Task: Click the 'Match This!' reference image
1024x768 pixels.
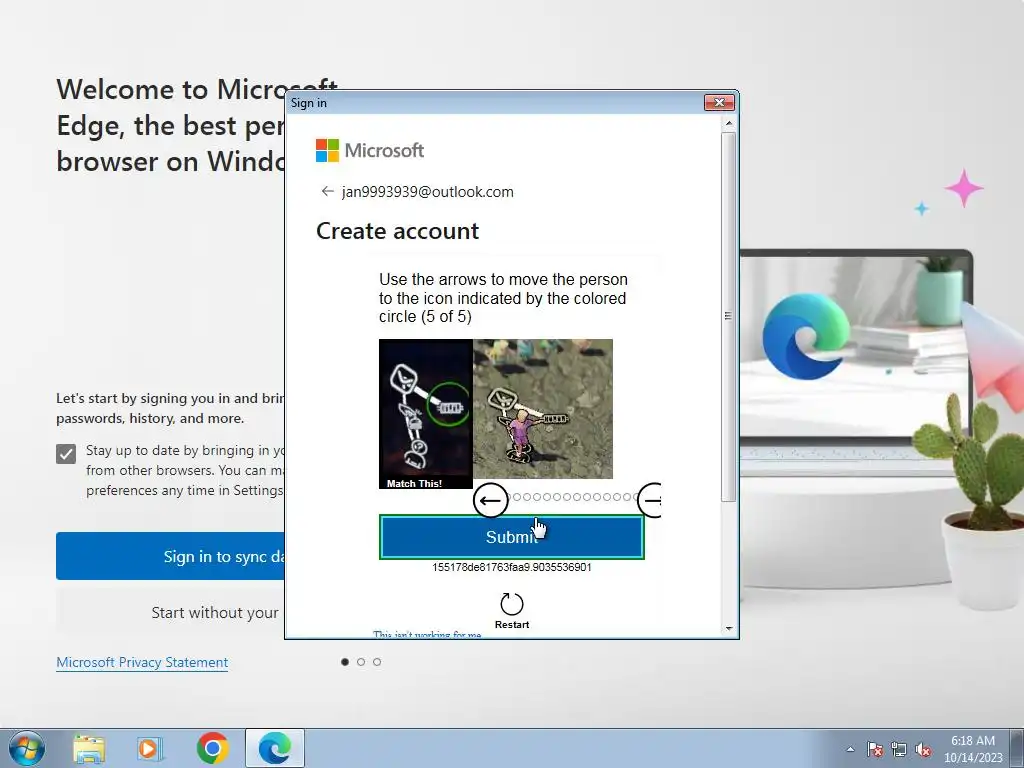Action: (426, 414)
